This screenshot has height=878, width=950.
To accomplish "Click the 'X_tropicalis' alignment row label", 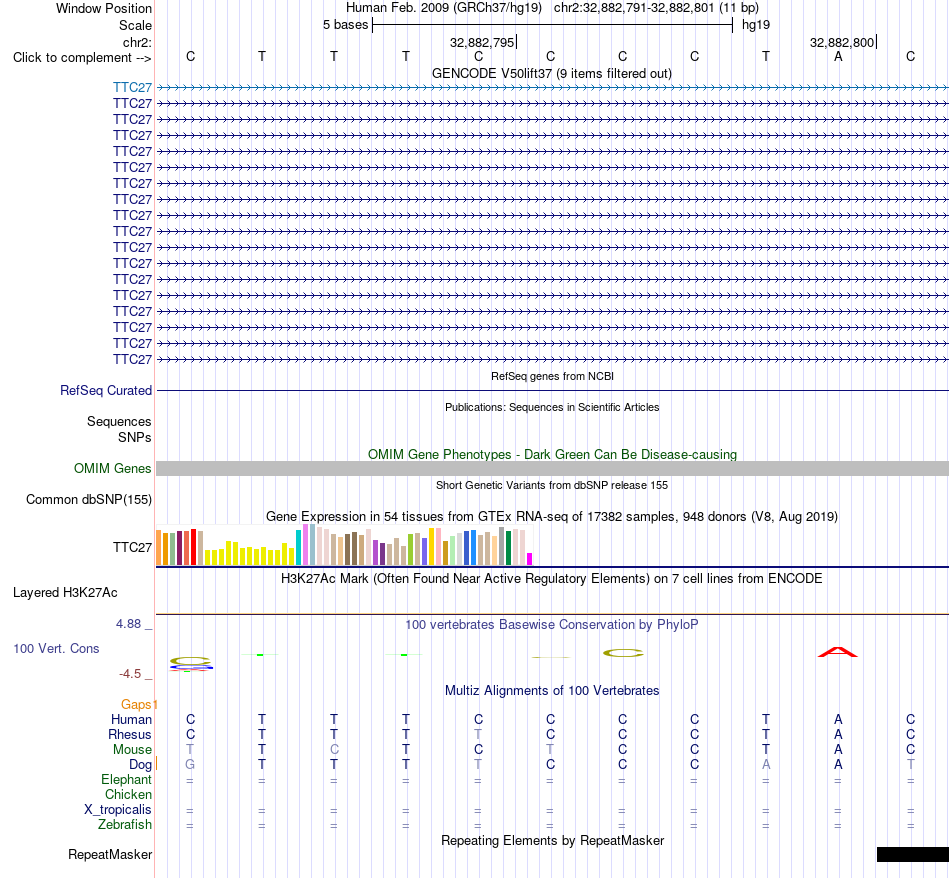I will point(118,810).
